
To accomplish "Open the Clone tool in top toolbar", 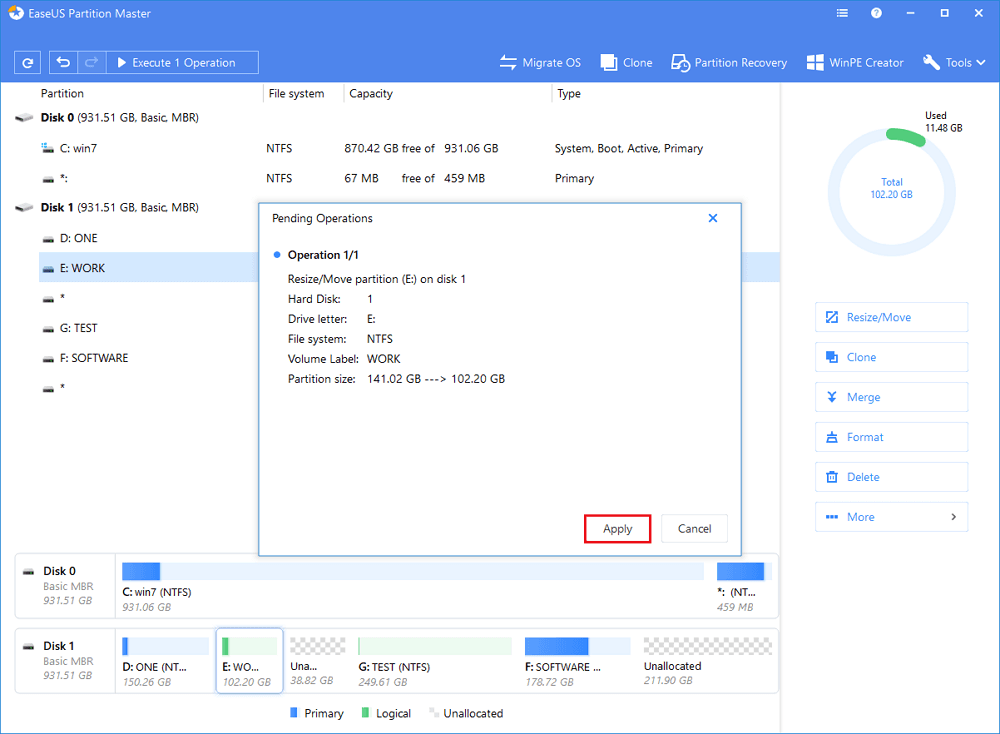I will click(626, 62).
